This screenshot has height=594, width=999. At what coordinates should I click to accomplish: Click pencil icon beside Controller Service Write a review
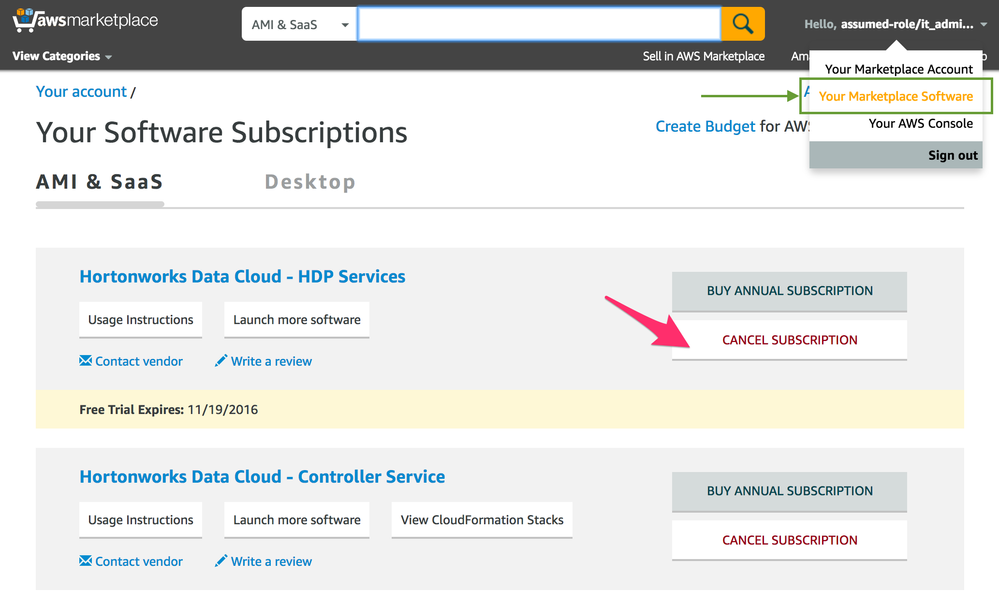[221, 561]
